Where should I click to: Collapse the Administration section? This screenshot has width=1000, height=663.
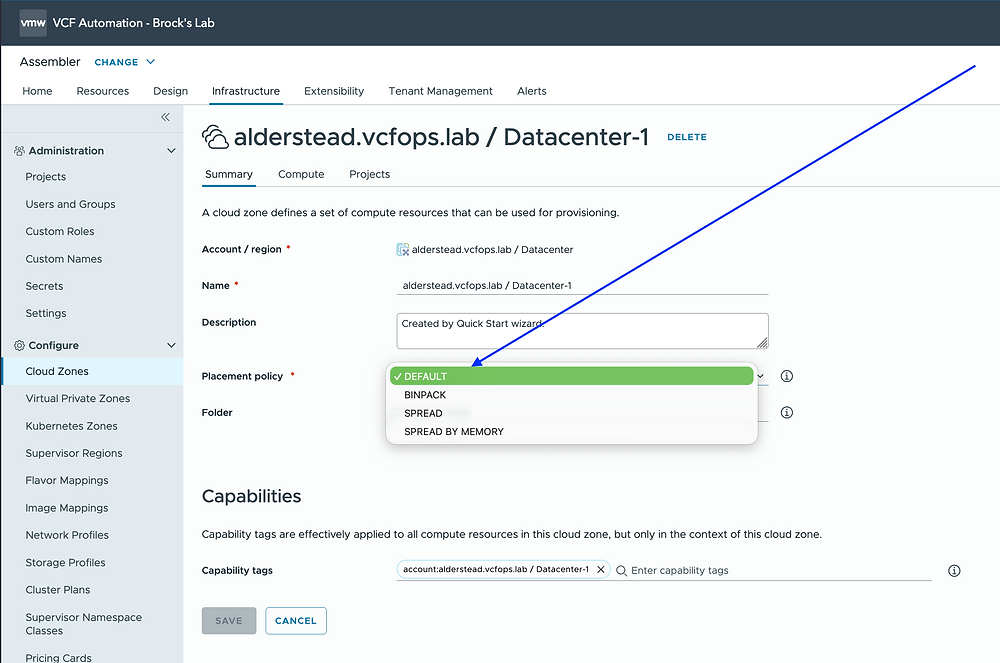pyautogui.click(x=171, y=151)
